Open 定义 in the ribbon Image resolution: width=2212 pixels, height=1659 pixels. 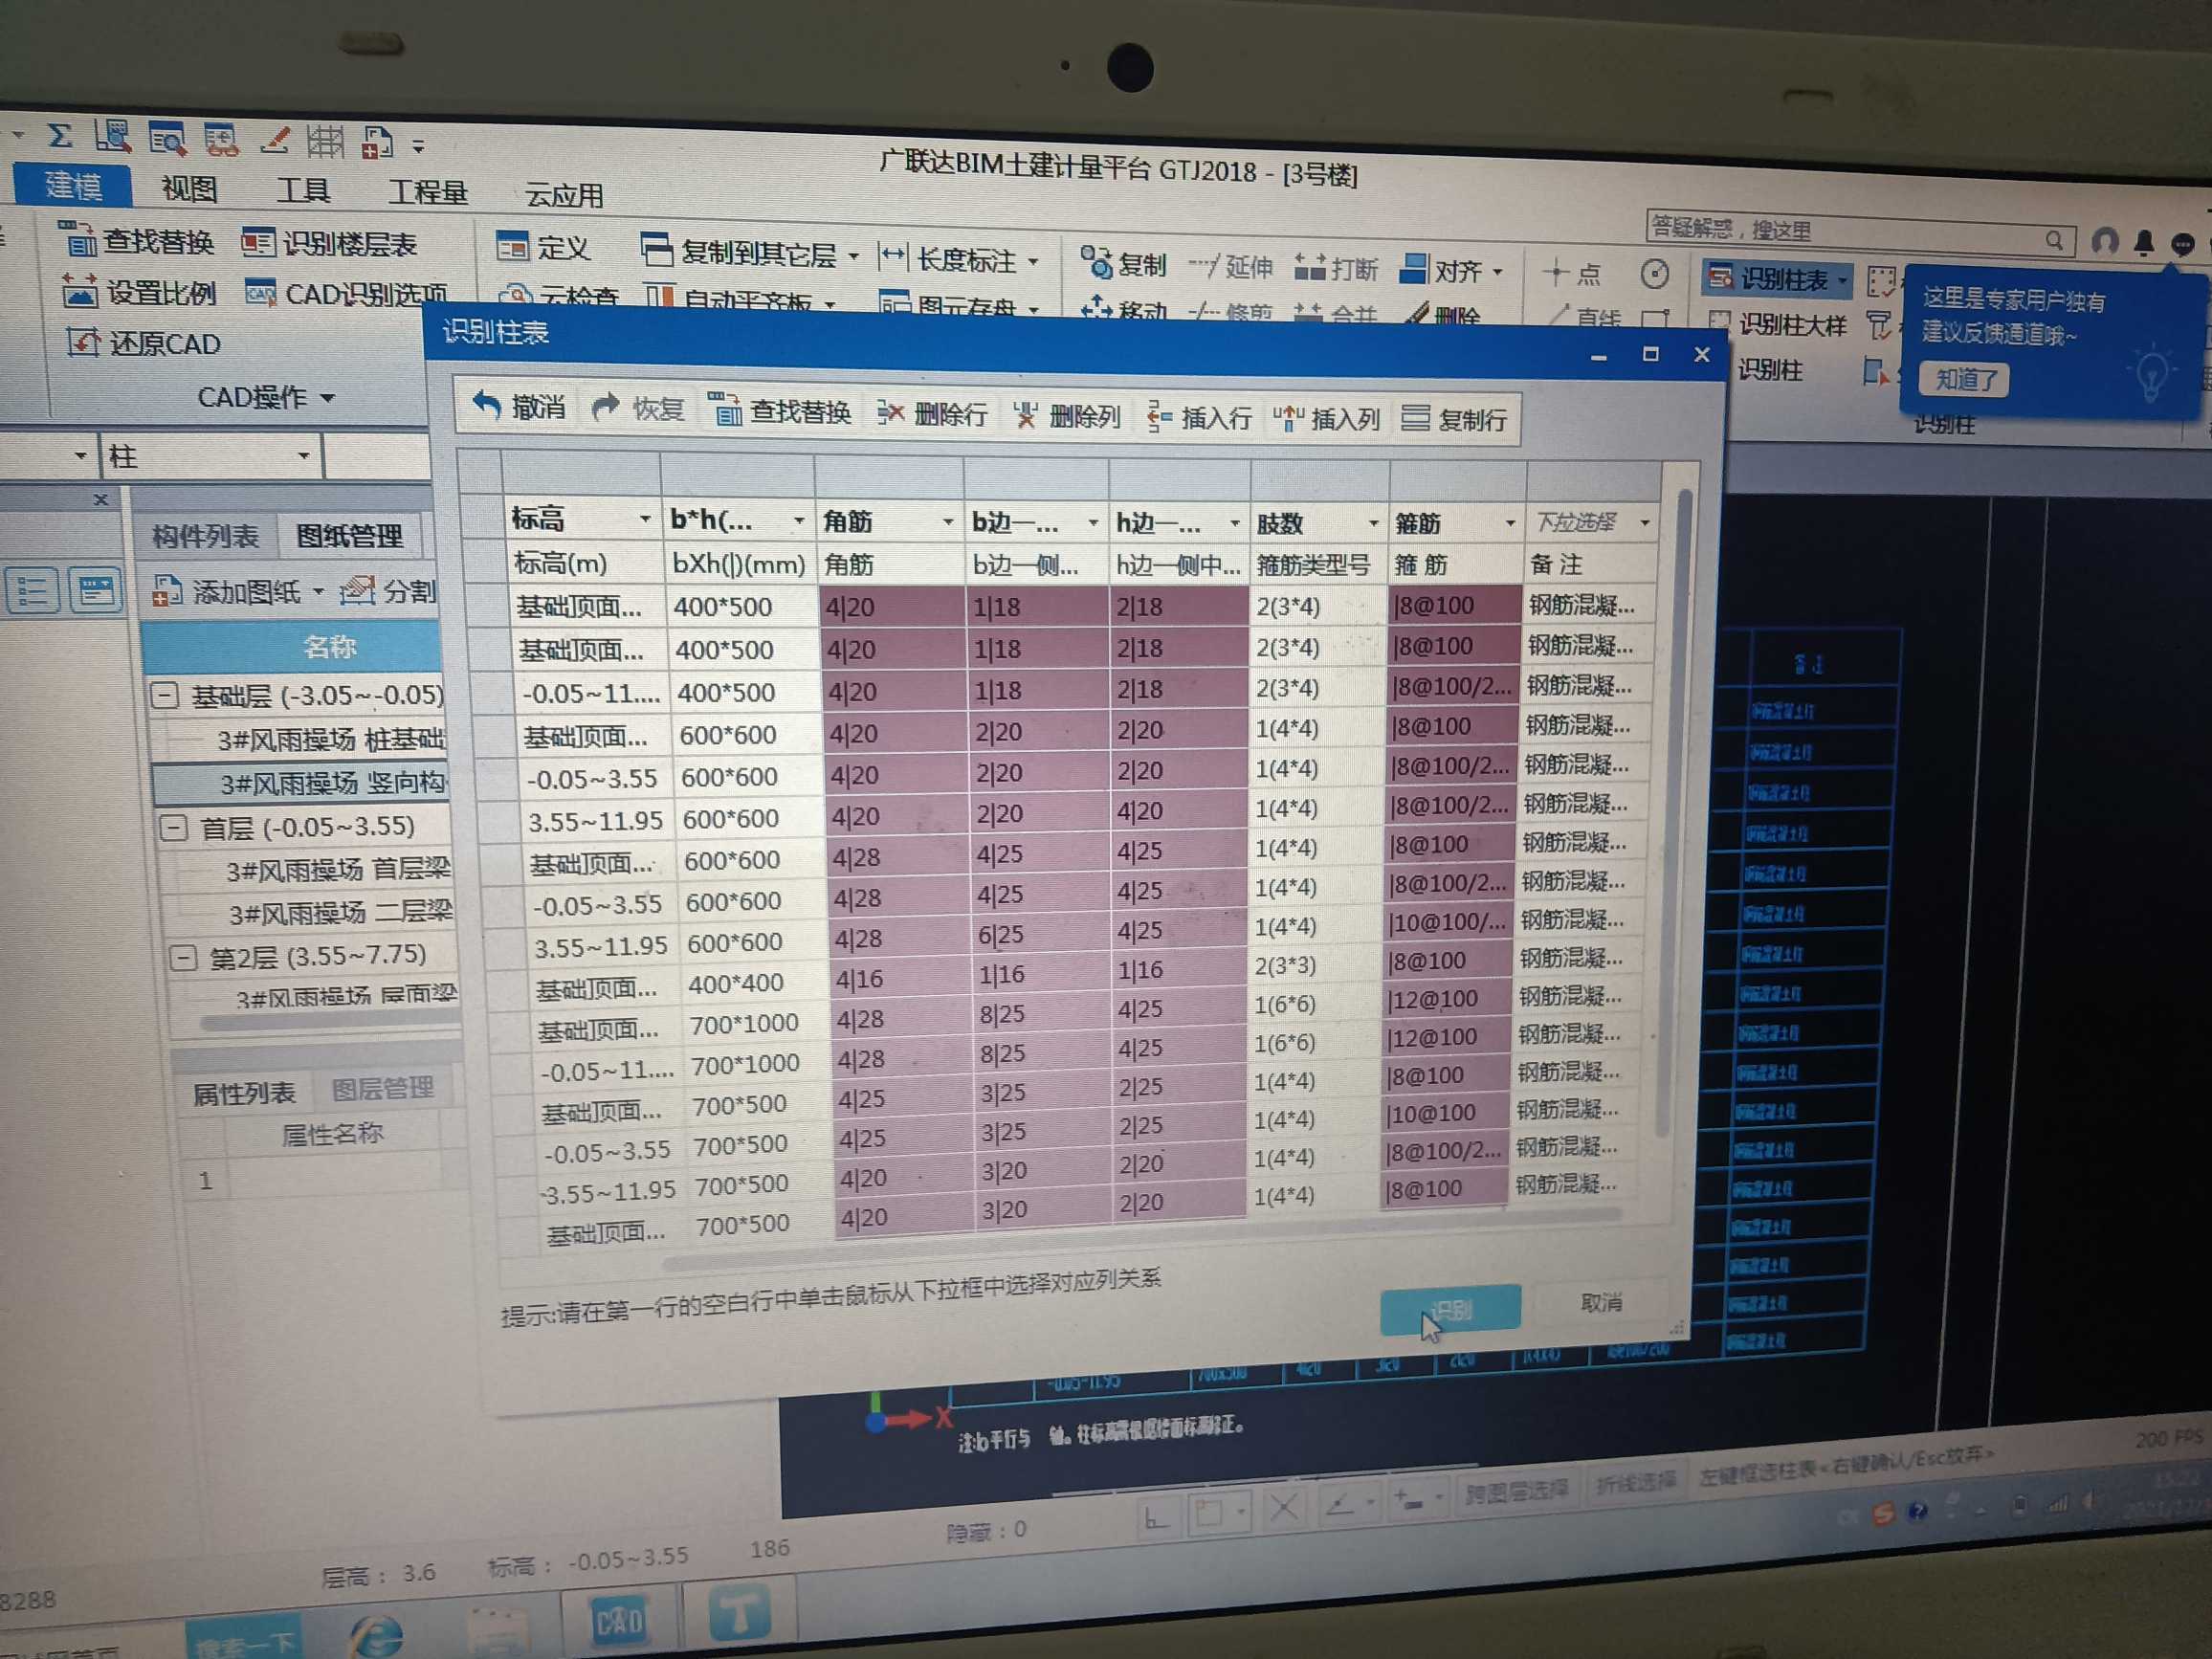click(x=544, y=247)
